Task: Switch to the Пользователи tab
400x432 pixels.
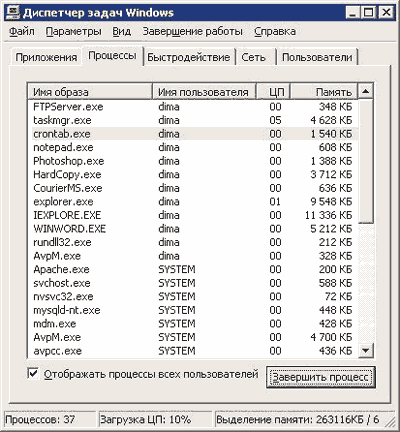Action: [317, 57]
